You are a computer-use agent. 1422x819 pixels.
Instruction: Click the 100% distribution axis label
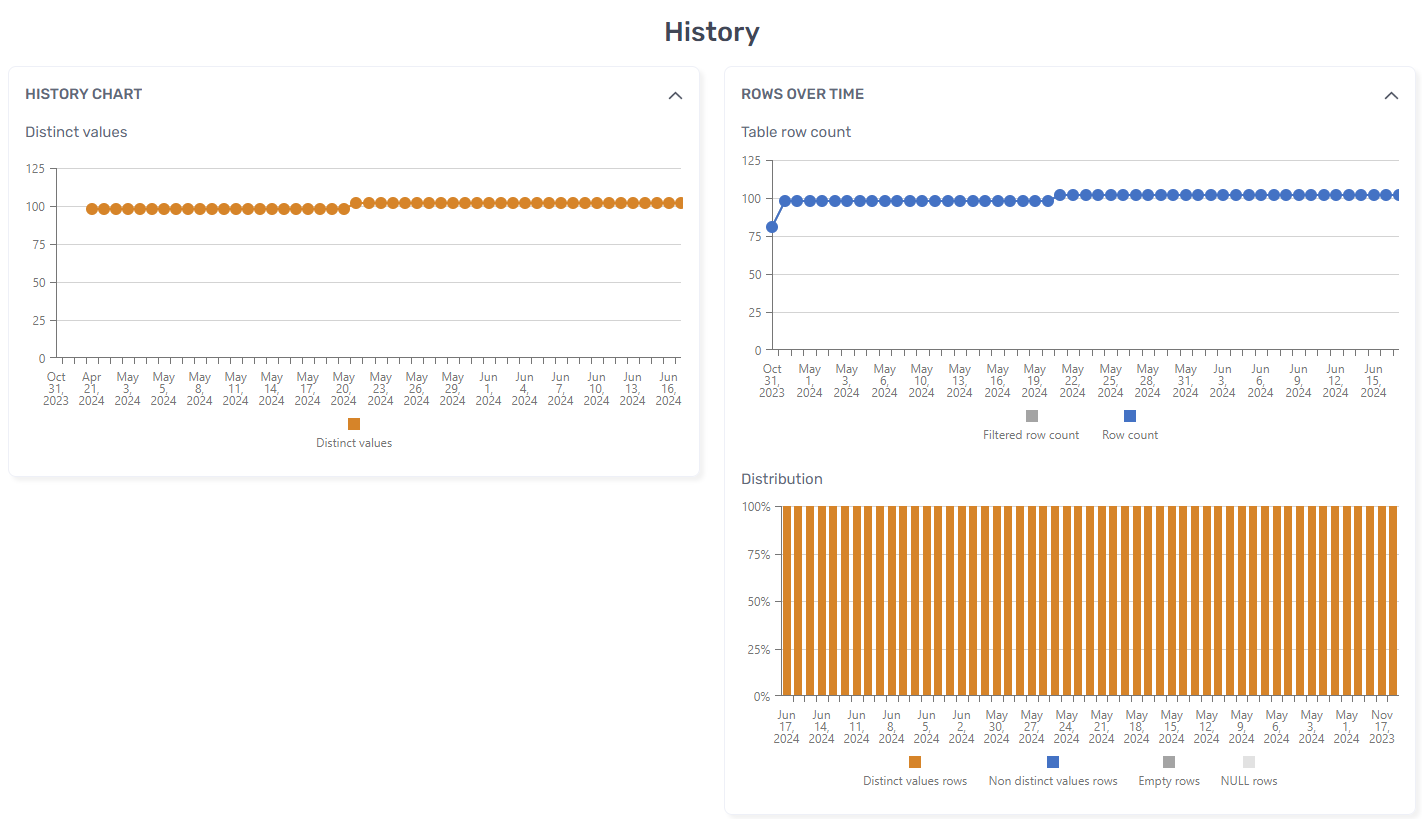pyautogui.click(x=756, y=507)
